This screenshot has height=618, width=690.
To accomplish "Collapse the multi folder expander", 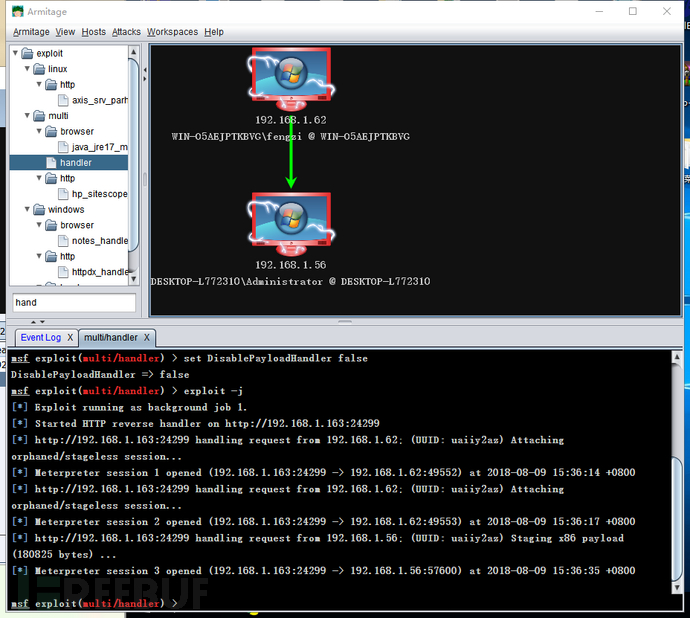I will (27, 115).
